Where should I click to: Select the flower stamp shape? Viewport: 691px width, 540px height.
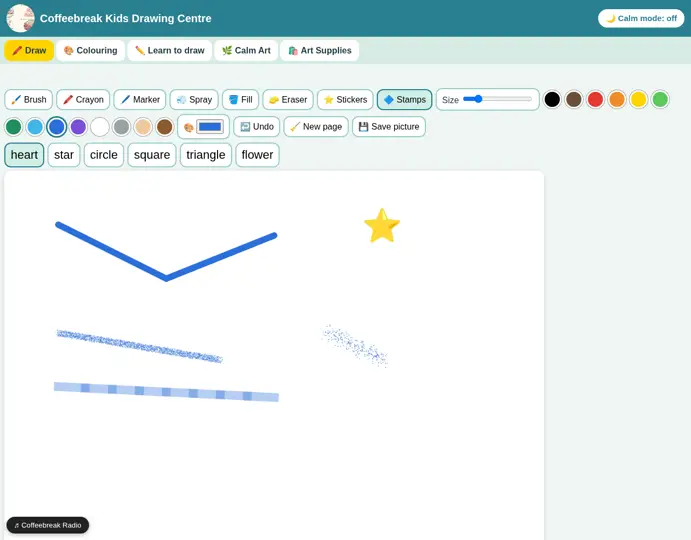[257, 155]
